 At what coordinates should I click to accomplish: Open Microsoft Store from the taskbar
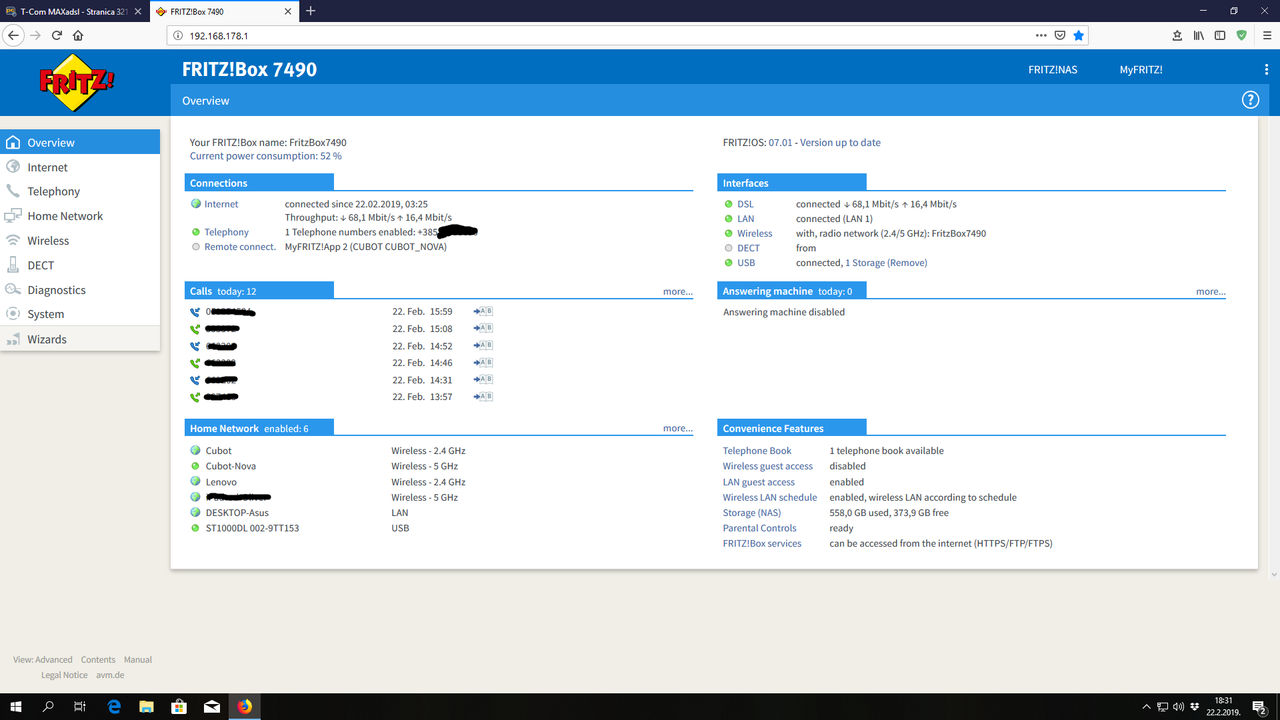click(x=179, y=706)
